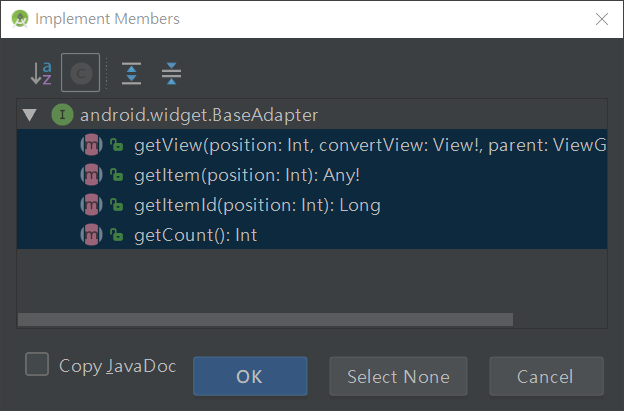Enable the Copy JavaDoc checkbox

pyautogui.click(x=37, y=364)
